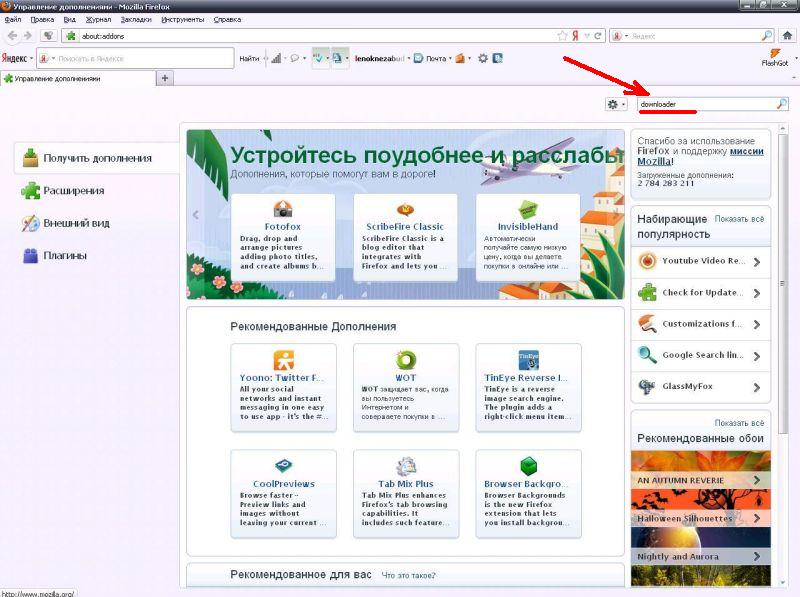Image resolution: width=800 pixels, height=597 pixels.
Task: Open the Fotofox add-on camera icon
Action: [x=283, y=209]
